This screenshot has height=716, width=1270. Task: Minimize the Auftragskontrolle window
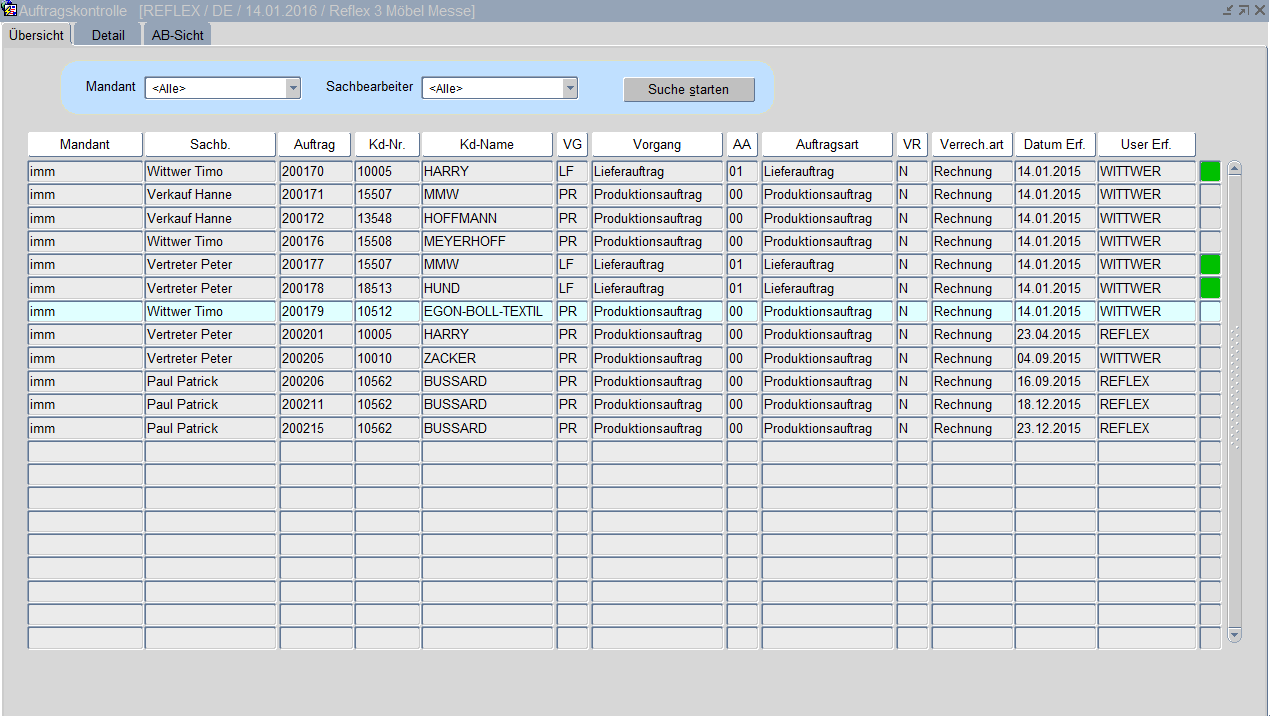click(1227, 10)
